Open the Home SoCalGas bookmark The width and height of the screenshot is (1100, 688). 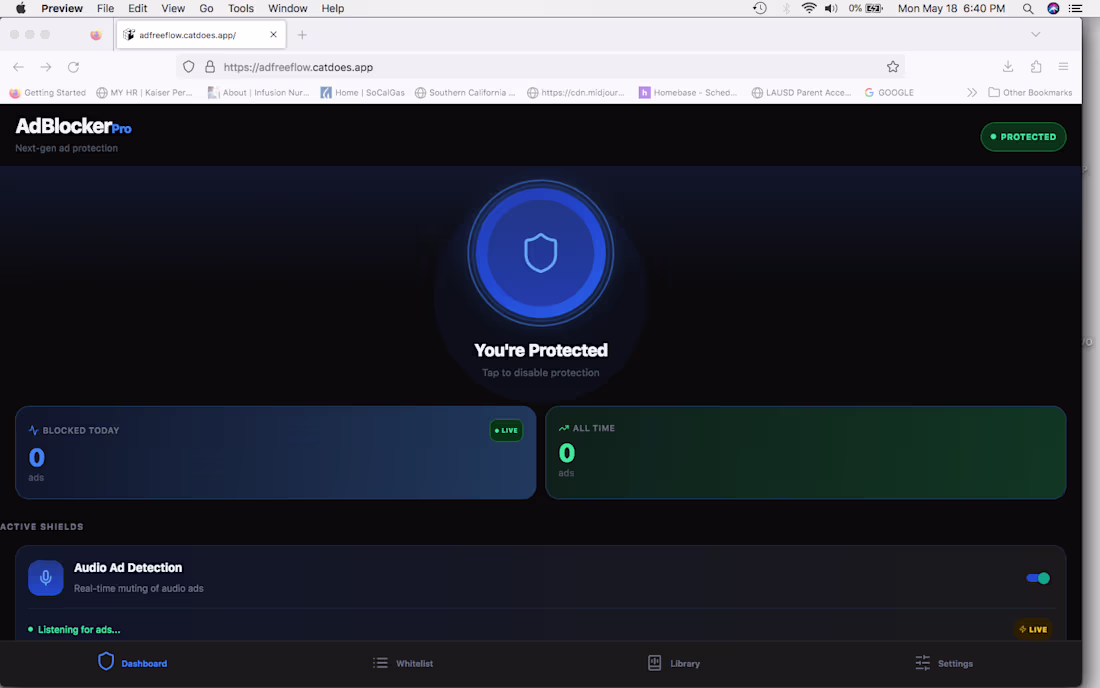click(x=363, y=93)
